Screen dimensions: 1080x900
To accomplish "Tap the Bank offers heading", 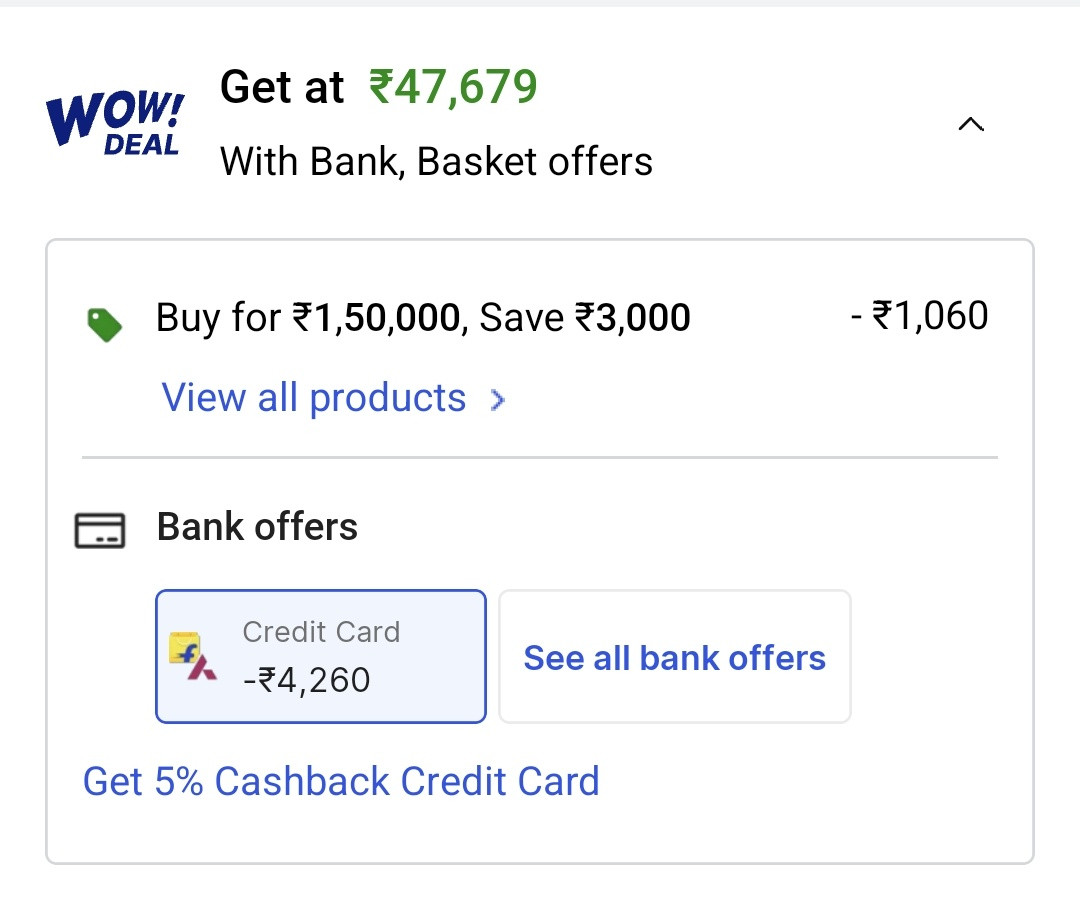I will click(257, 527).
